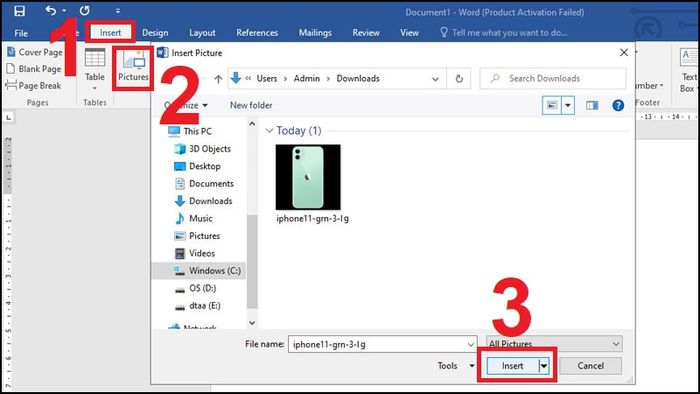Open the All Pictures file type dropdown
This screenshot has width=700, height=394.
point(554,344)
